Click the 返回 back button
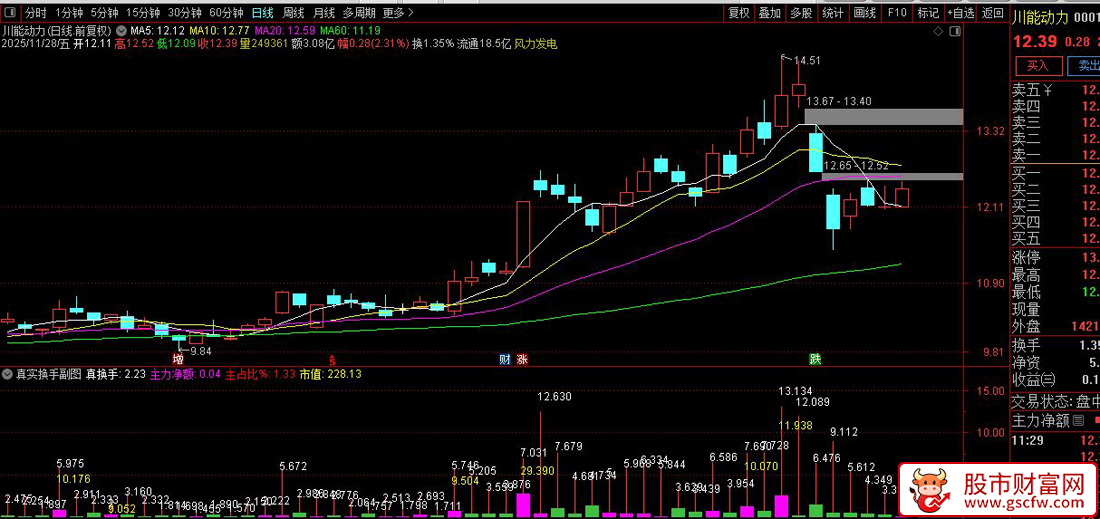Viewport: 1100px width, 519px height. [x=993, y=13]
